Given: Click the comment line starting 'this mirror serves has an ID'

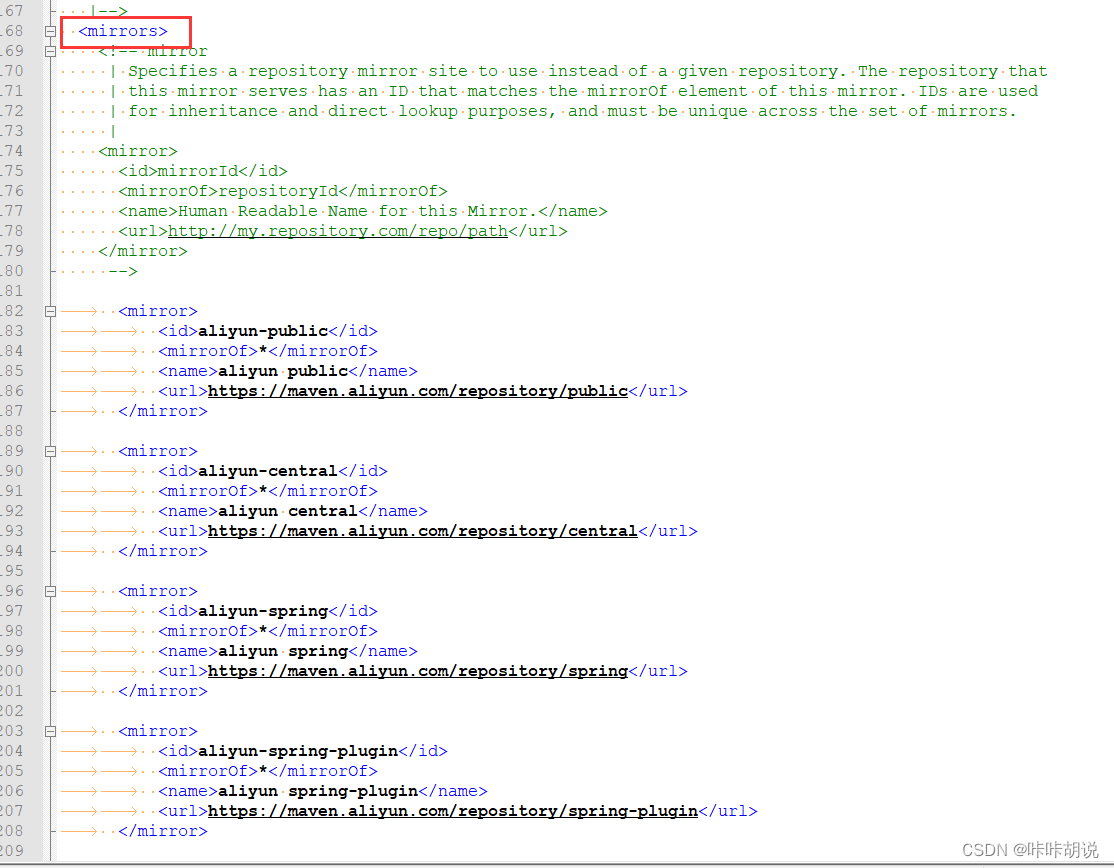Looking at the screenshot, I should (583, 91).
